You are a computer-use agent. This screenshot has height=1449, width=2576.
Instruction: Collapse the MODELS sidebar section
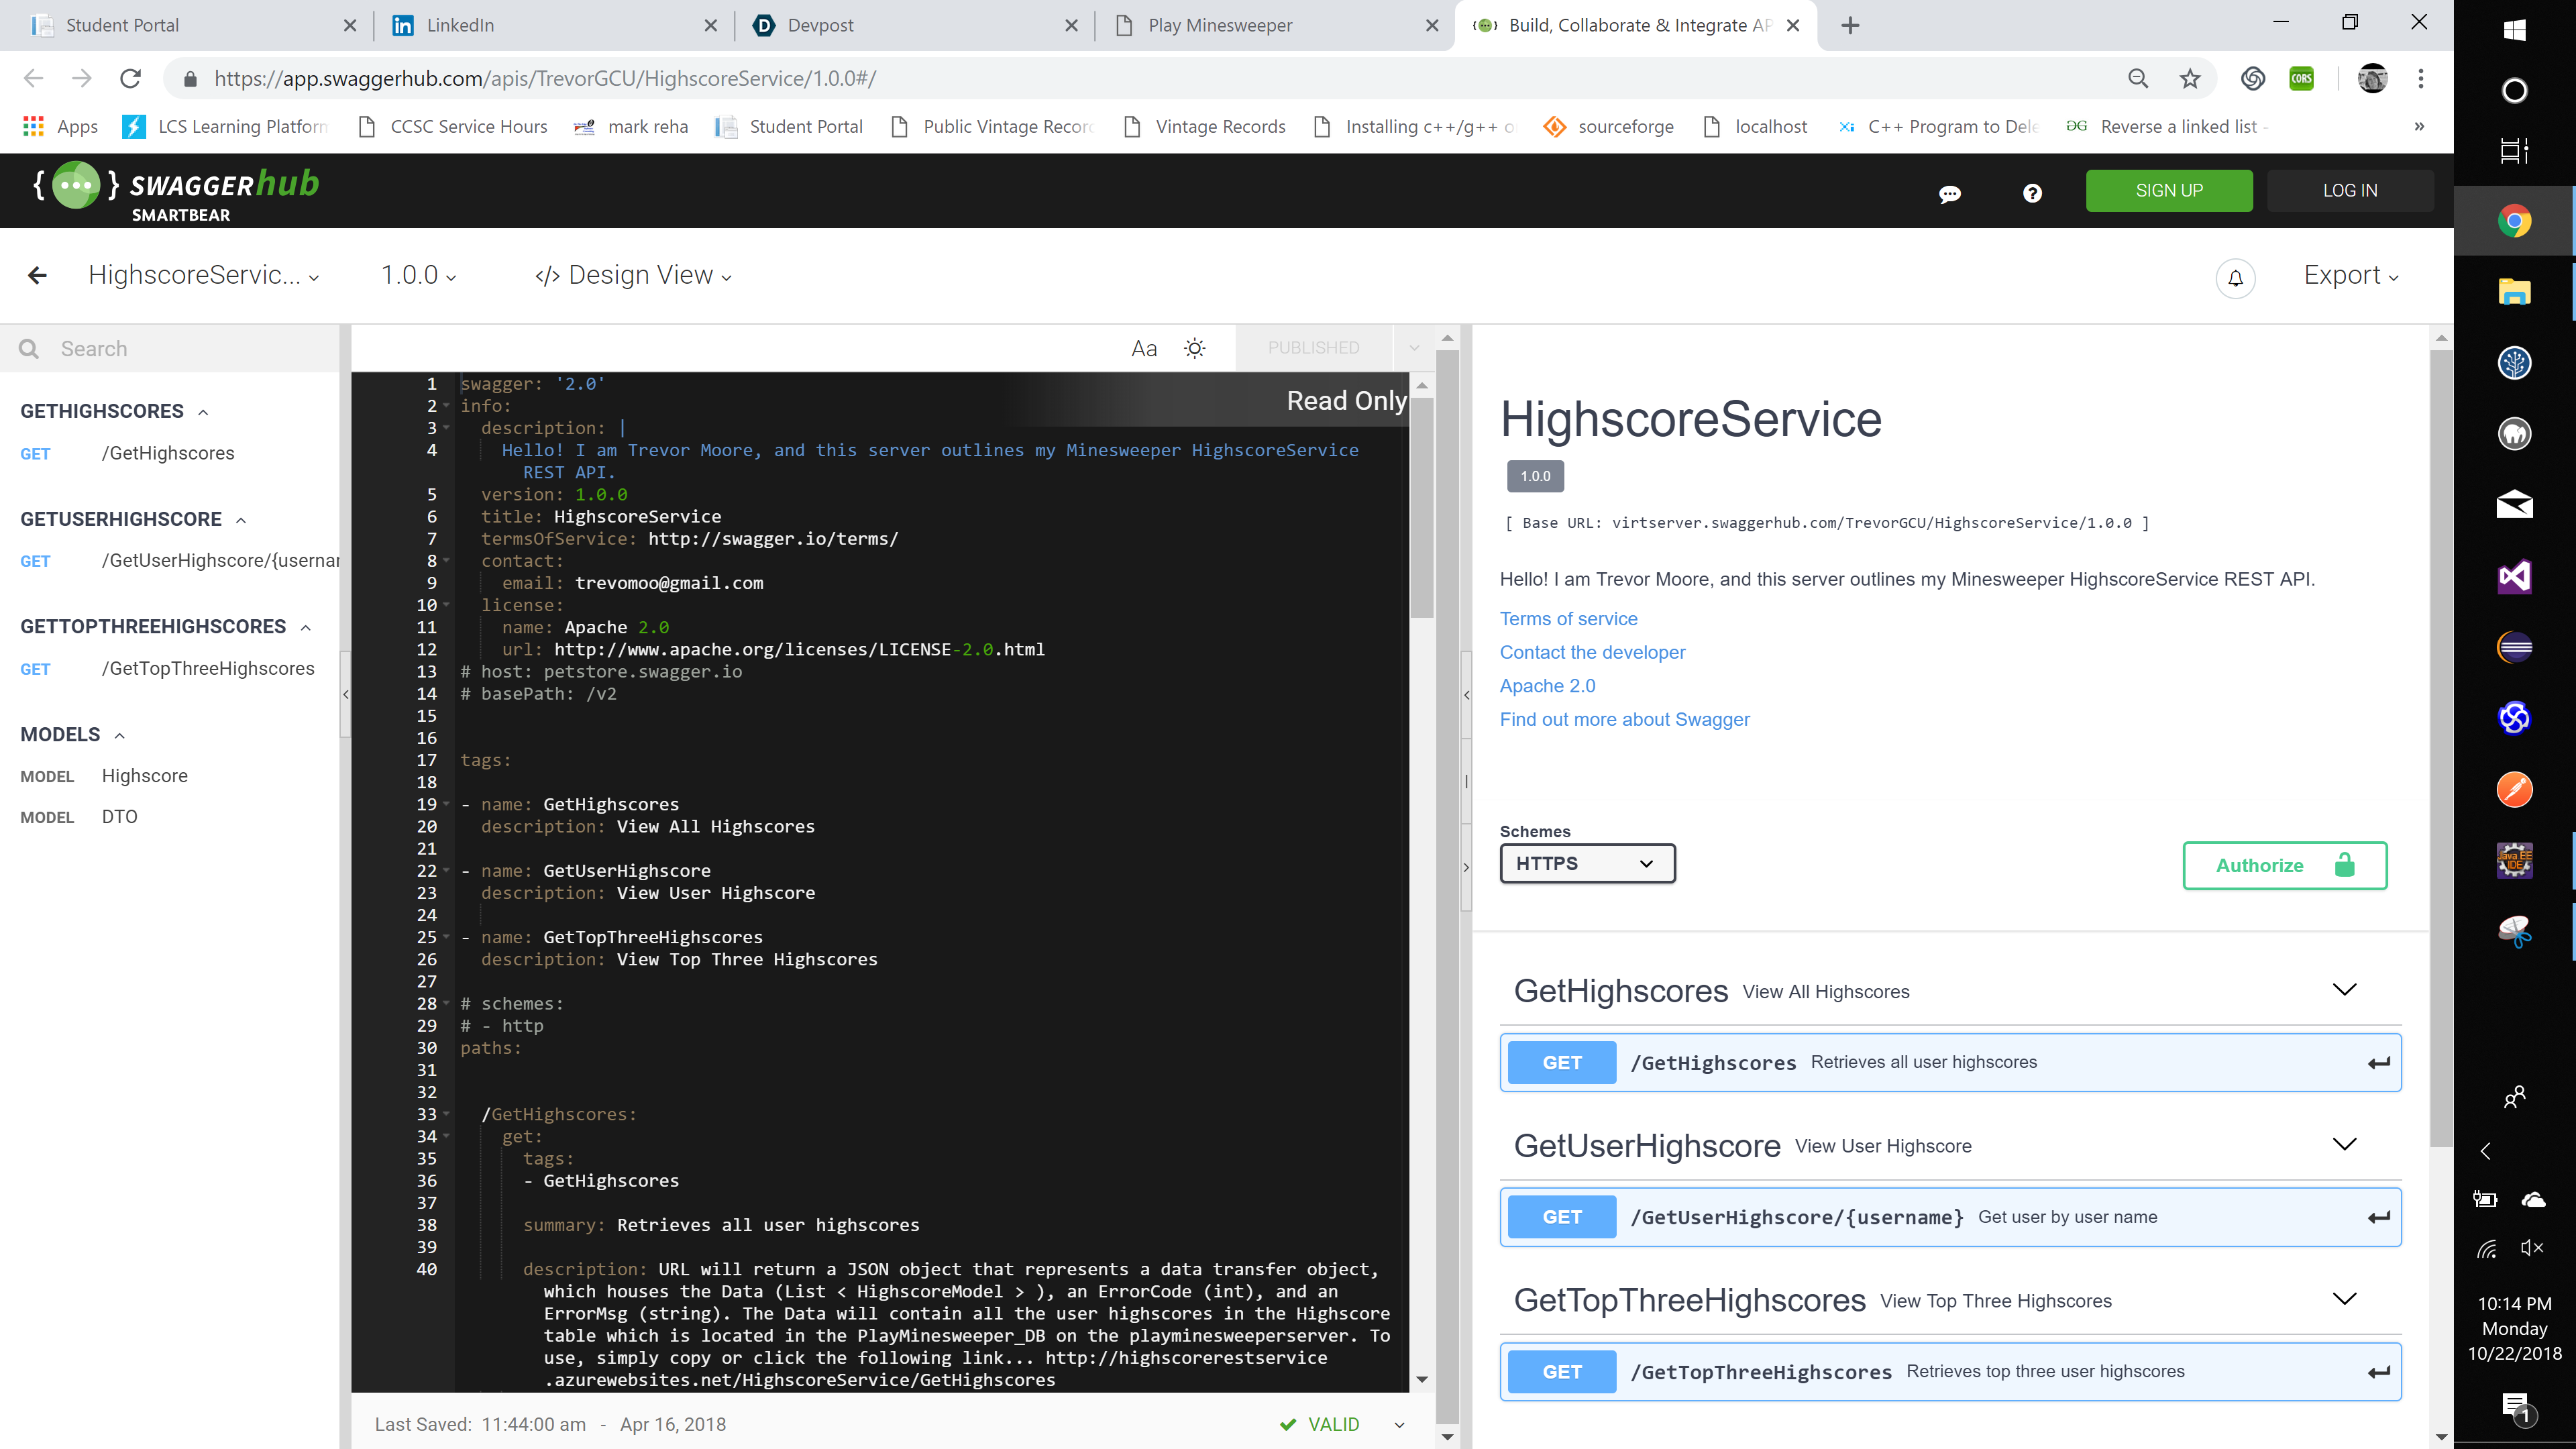point(120,735)
